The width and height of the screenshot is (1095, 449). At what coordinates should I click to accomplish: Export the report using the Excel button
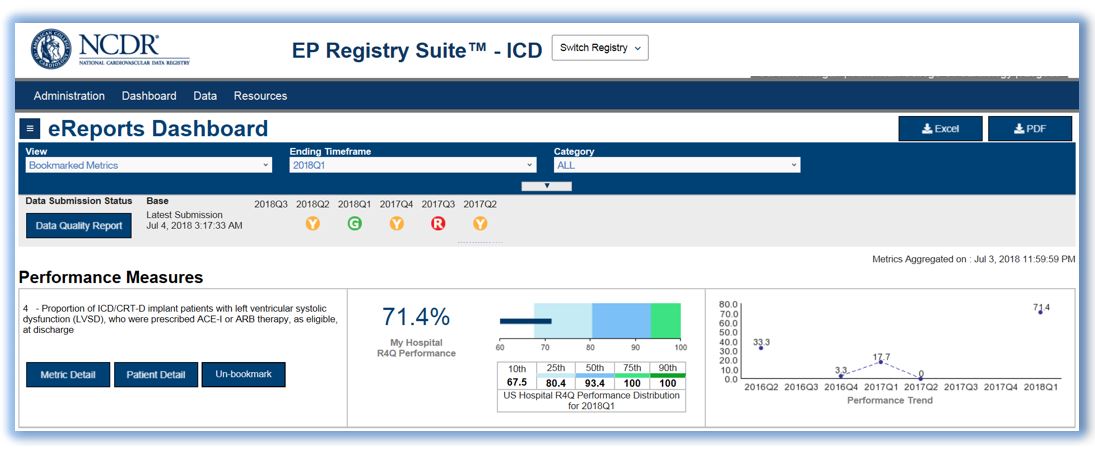coord(940,129)
